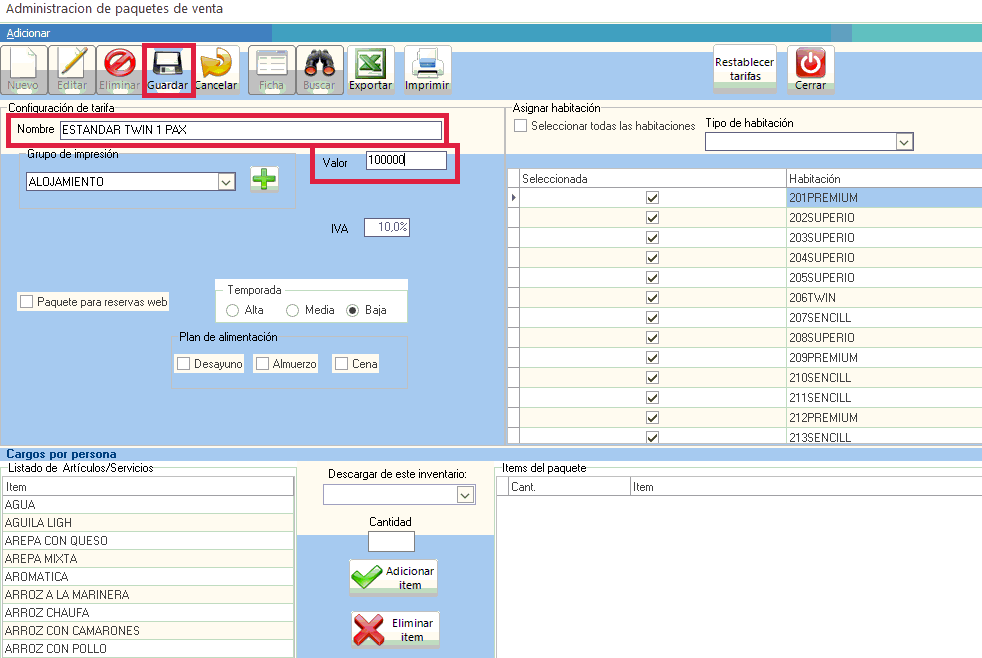982x658 pixels.
Task: Click the green plus add group icon
Action: pyautogui.click(x=264, y=179)
